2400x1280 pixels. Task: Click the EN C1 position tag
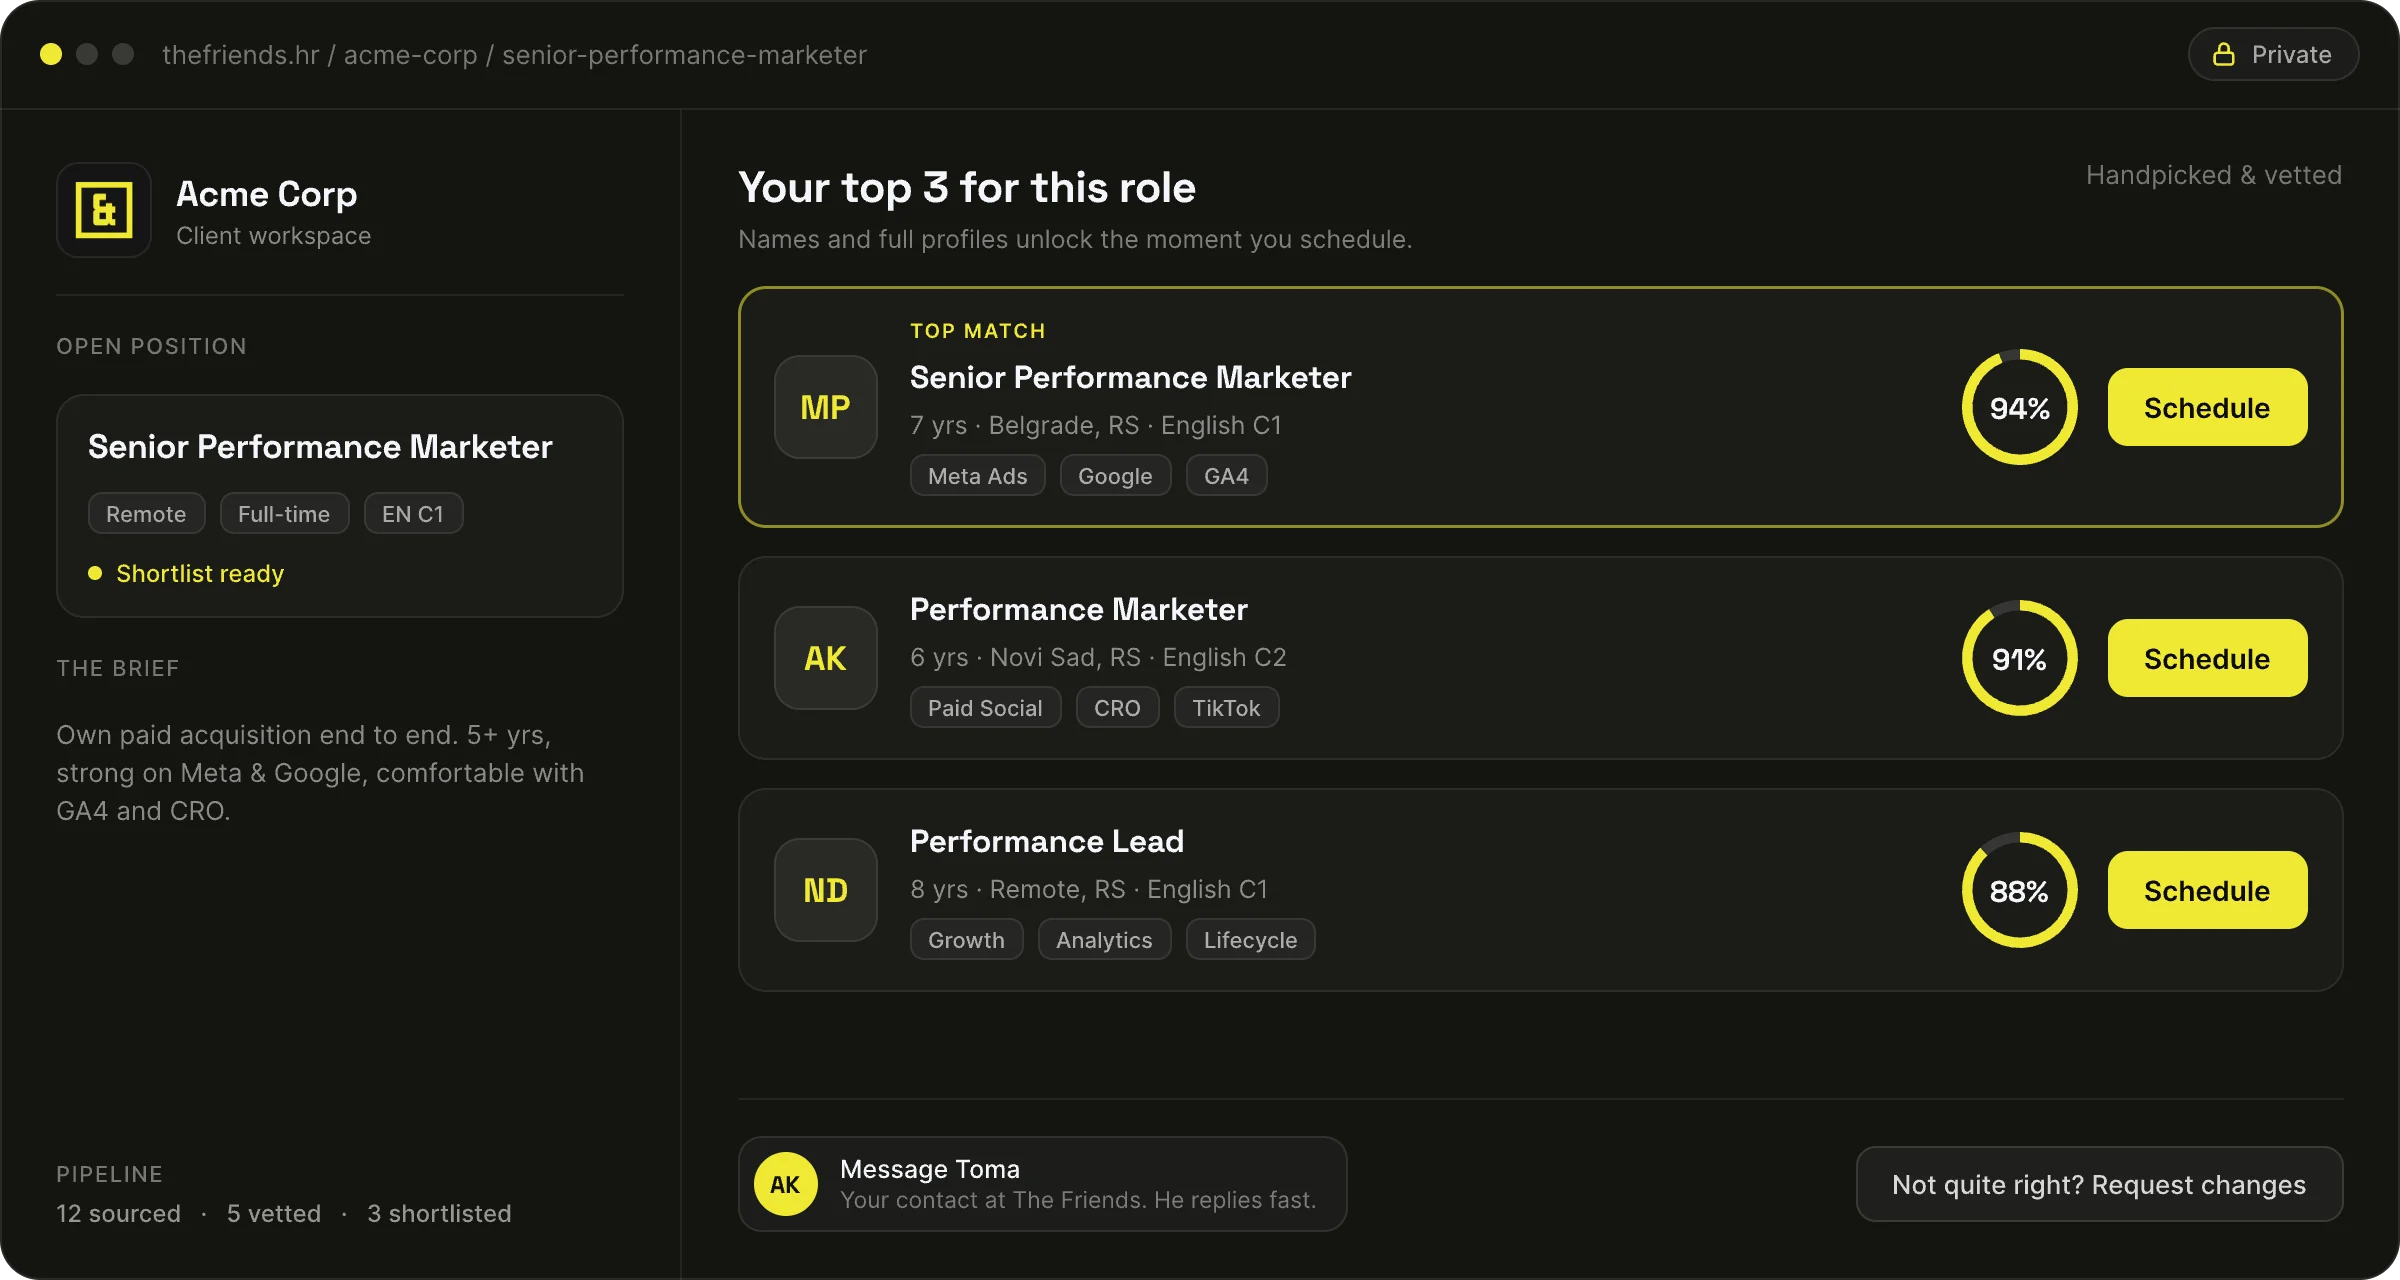pos(413,513)
